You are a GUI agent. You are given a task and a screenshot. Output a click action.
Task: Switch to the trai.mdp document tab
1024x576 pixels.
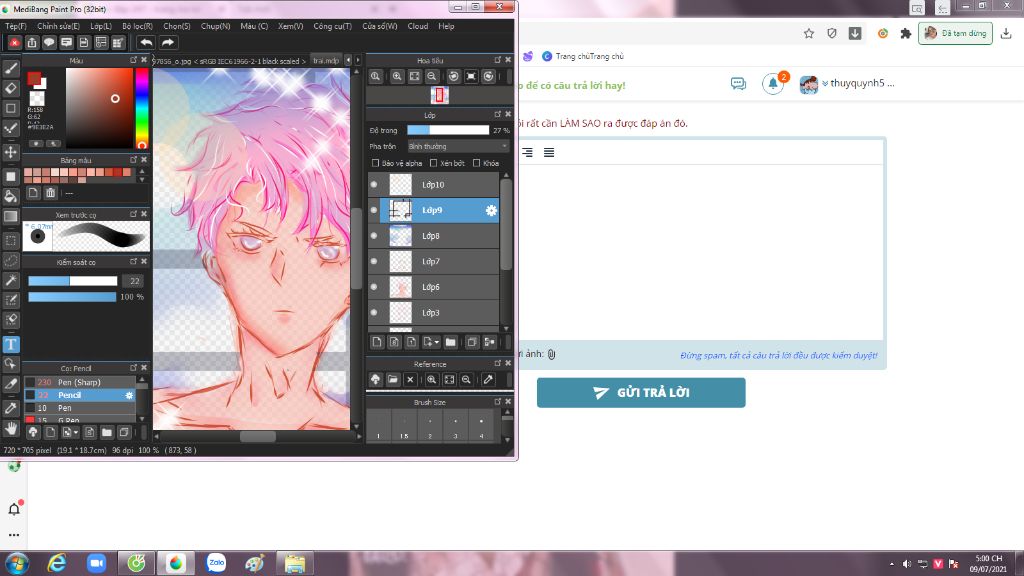point(326,60)
